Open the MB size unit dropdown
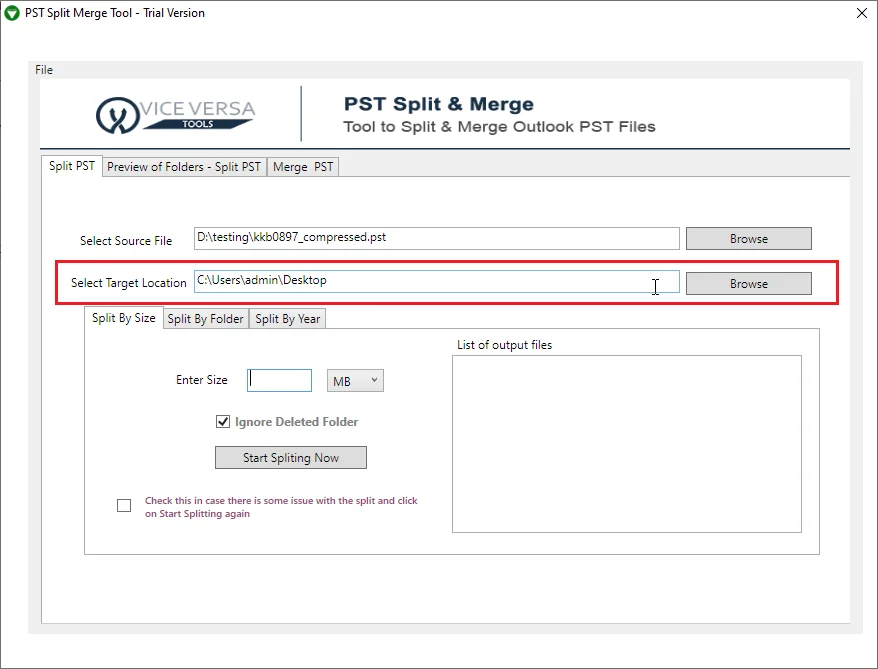878x669 pixels. (x=355, y=381)
